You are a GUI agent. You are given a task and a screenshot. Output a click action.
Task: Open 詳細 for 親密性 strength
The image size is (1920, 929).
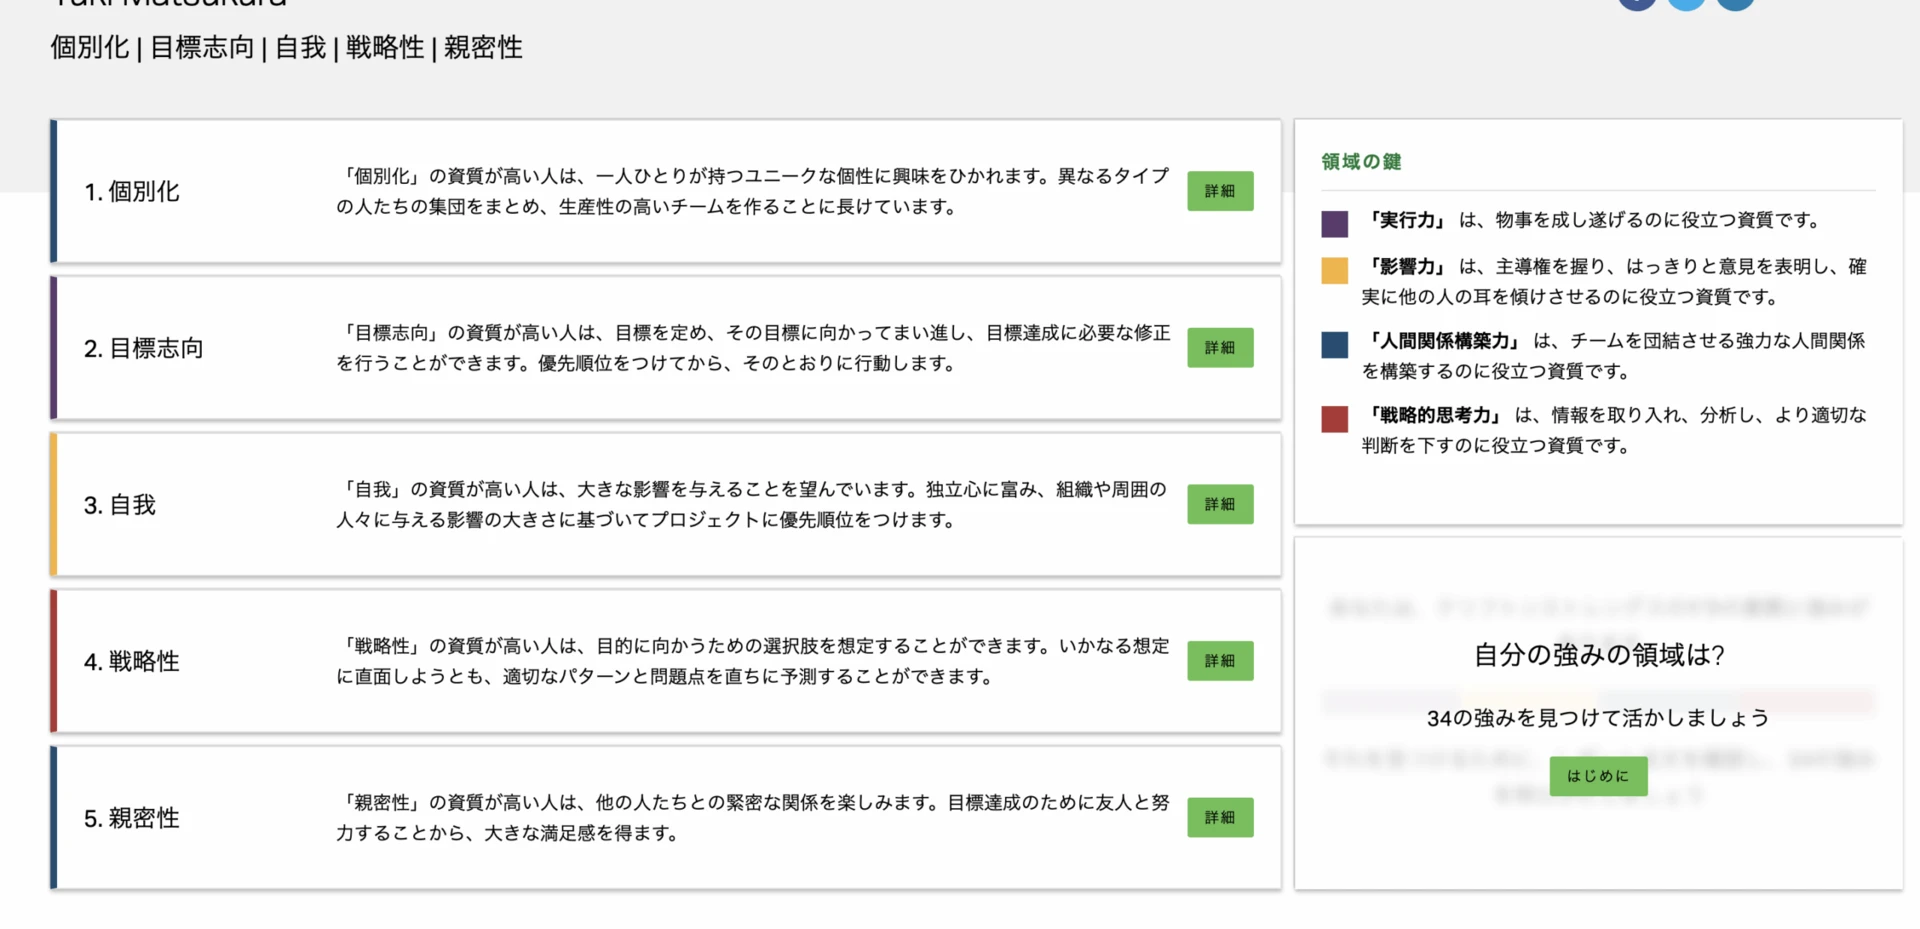(x=1220, y=817)
